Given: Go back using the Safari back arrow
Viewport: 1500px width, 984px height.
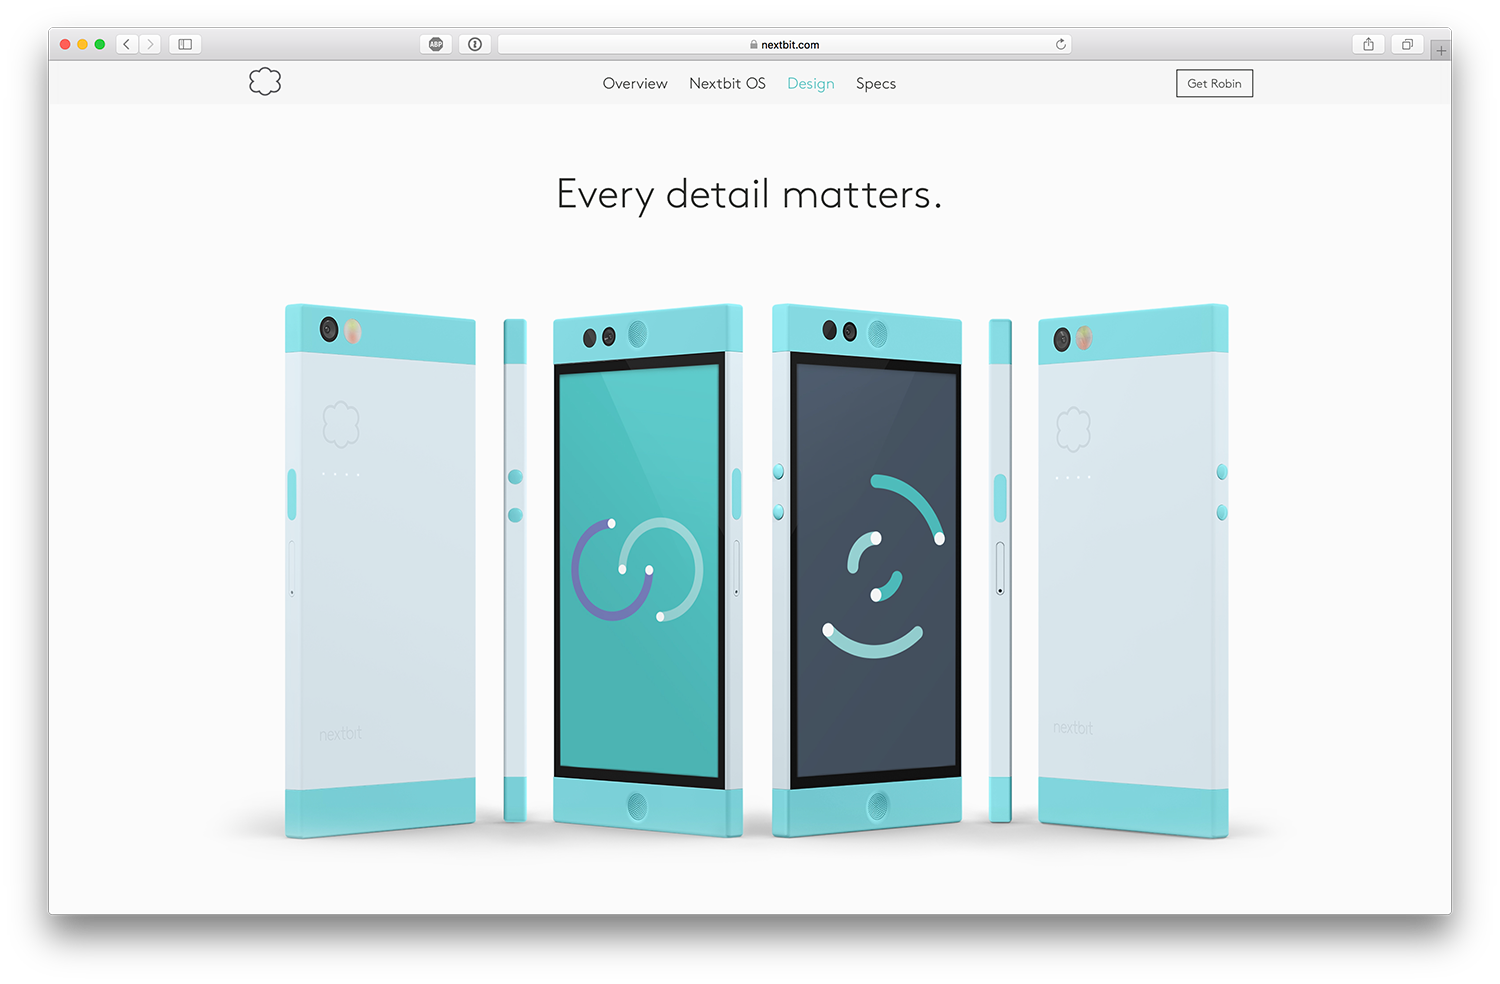Looking at the screenshot, I should point(127,44).
